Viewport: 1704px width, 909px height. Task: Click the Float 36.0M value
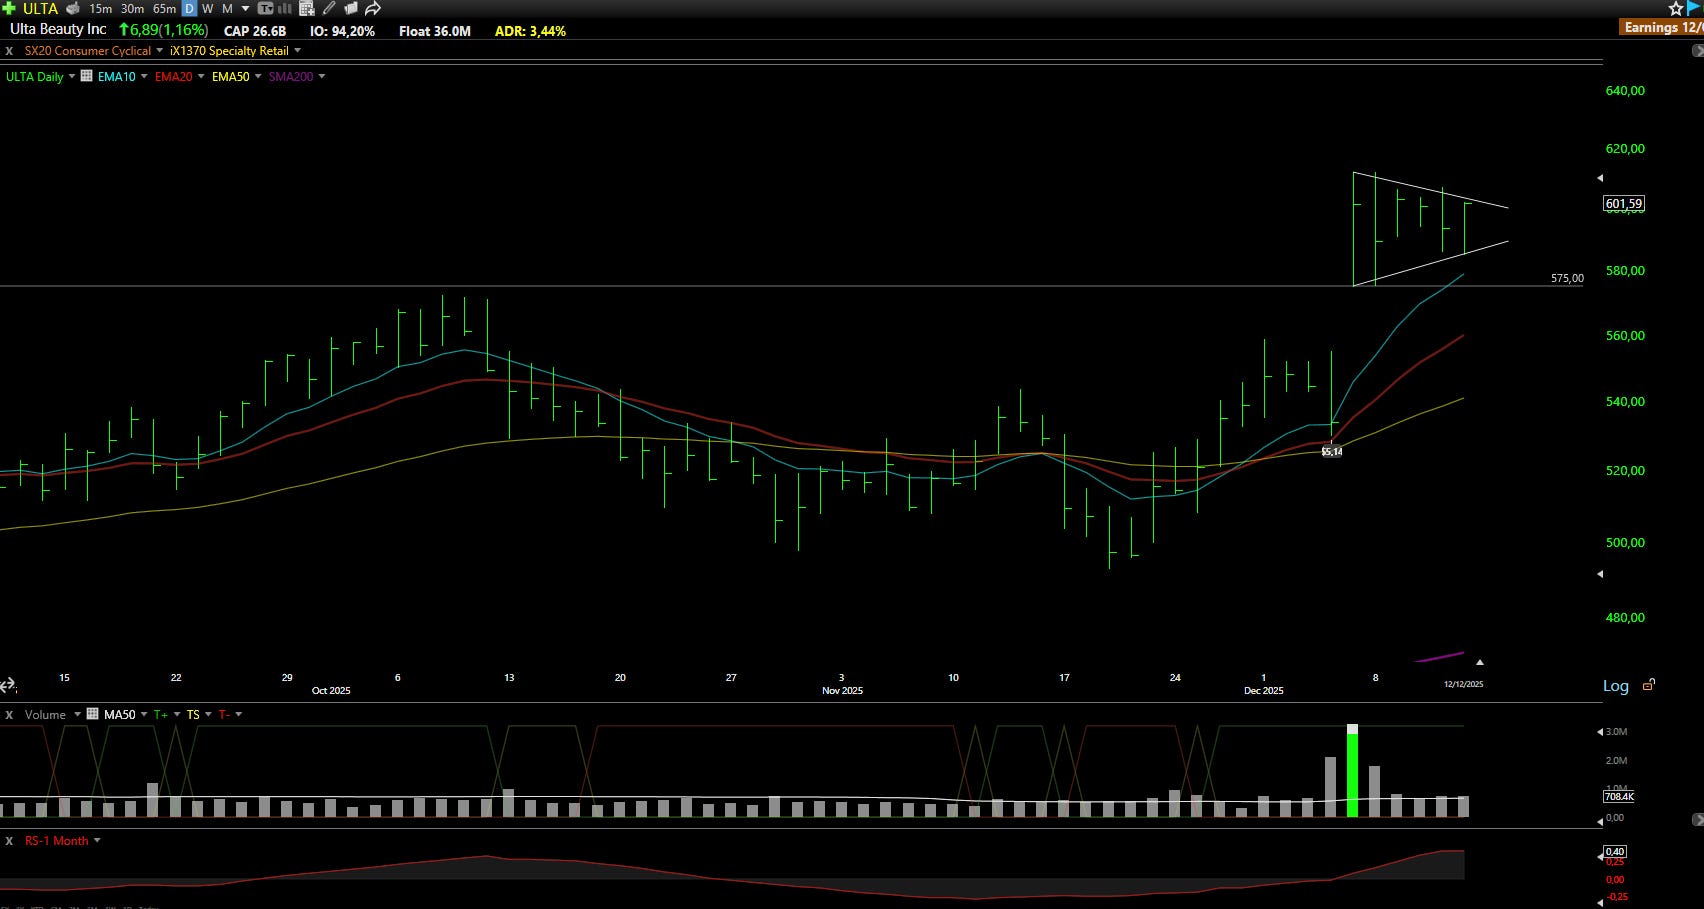tap(435, 31)
